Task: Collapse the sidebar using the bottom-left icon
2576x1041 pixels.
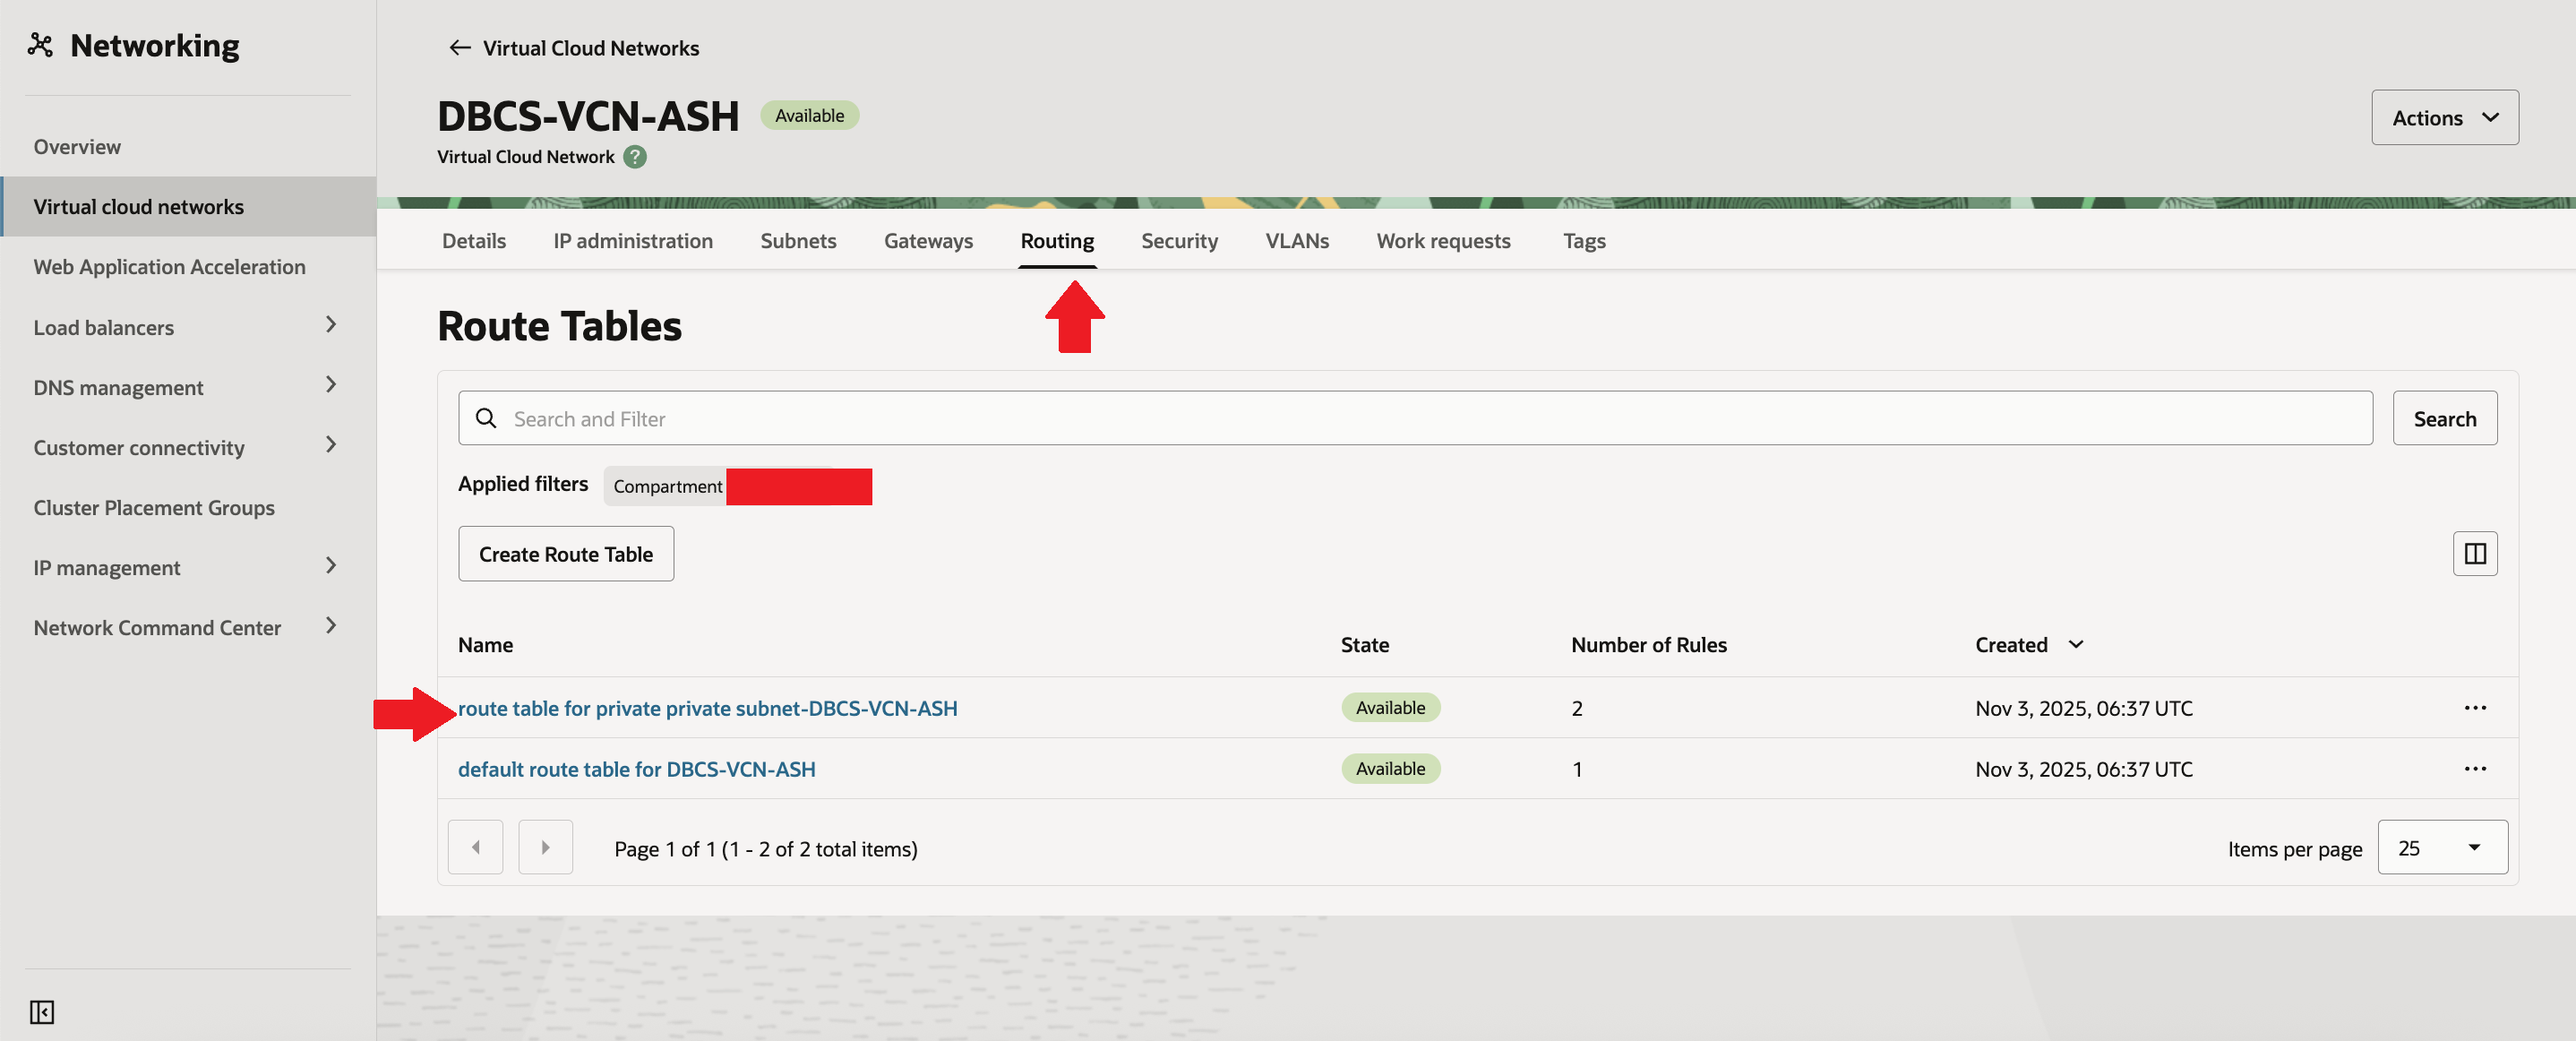Action: pos(42,1012)
